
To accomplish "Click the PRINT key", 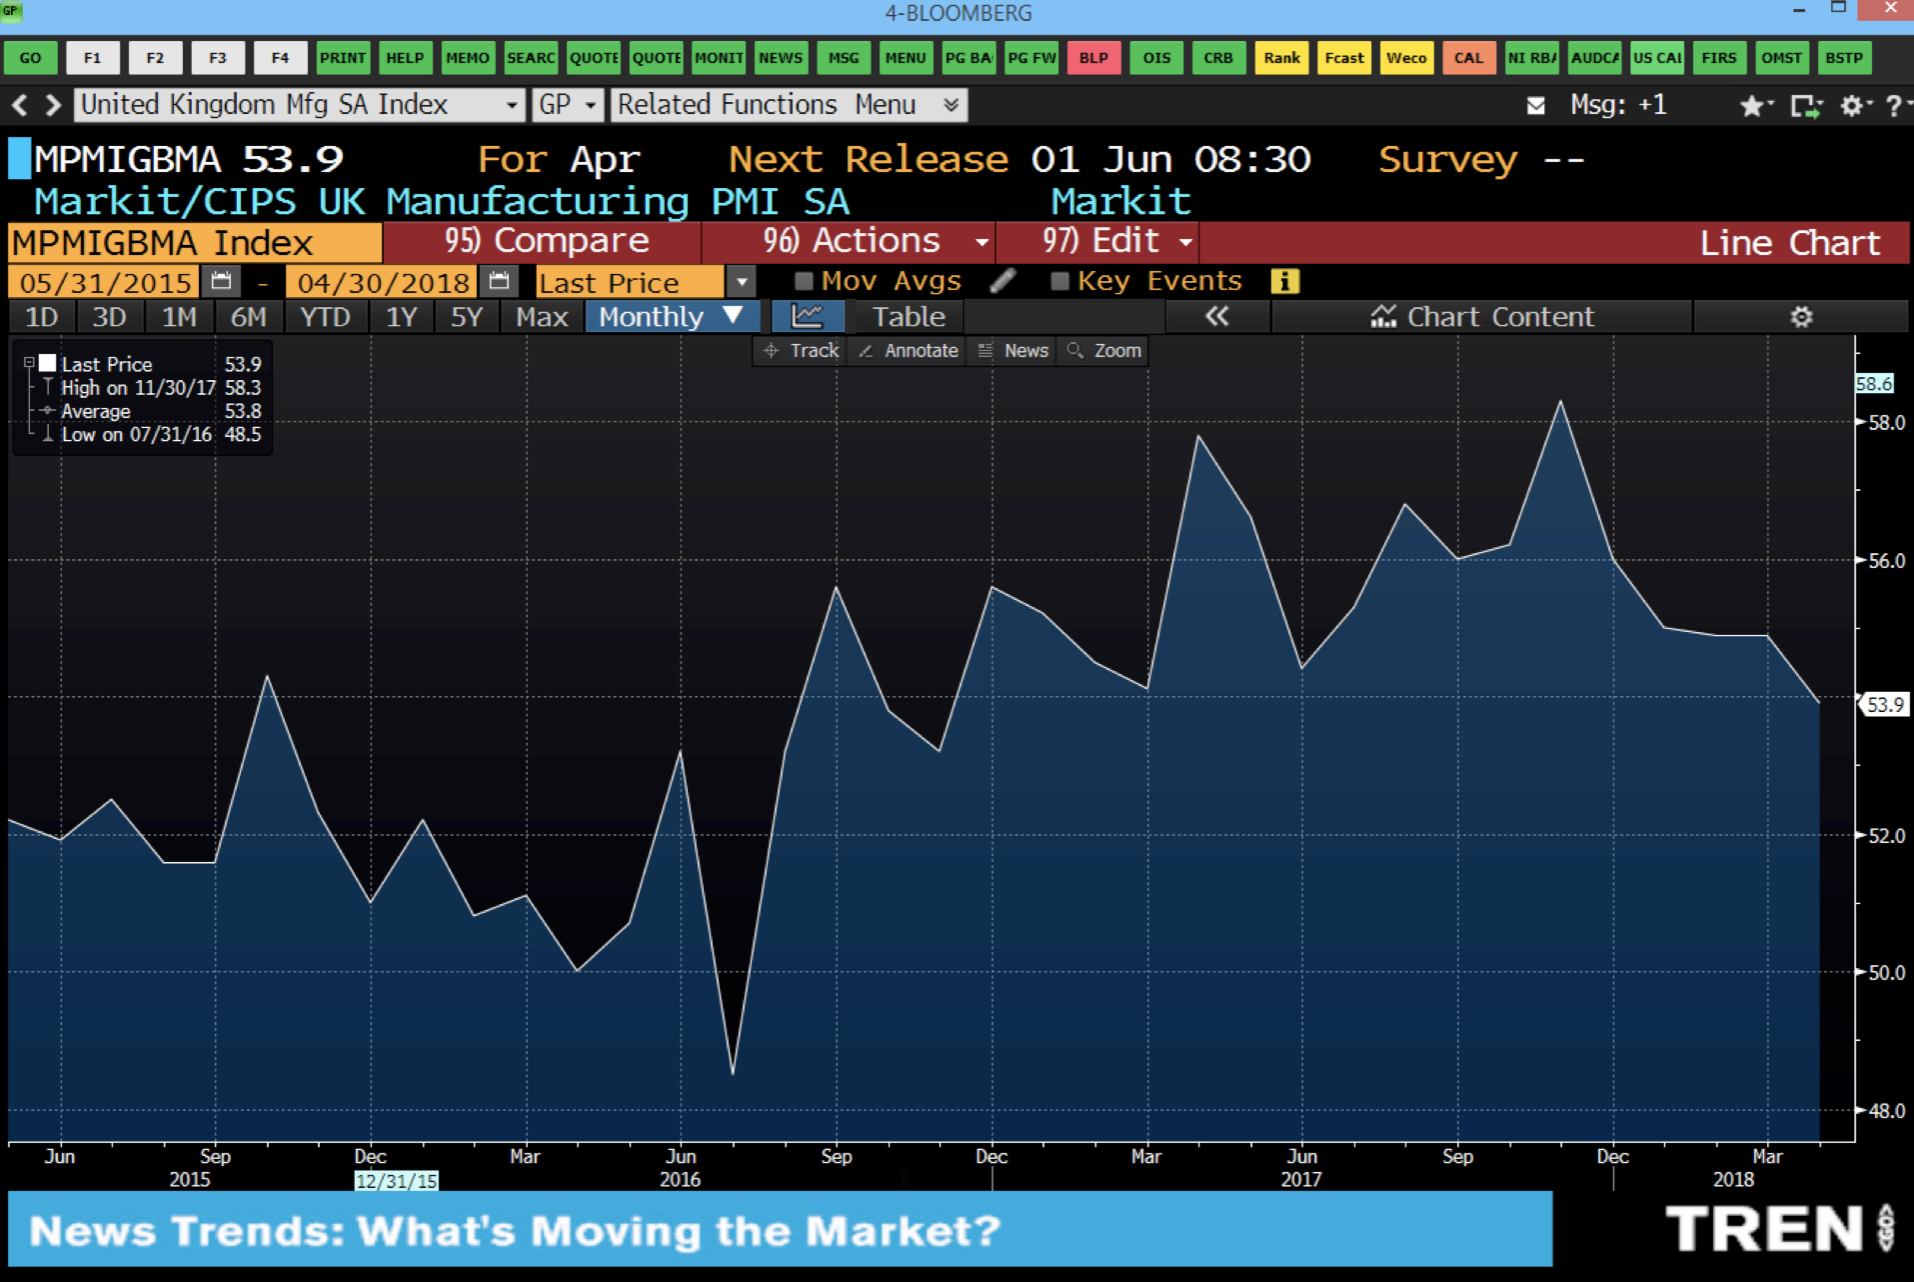I will [x=343, y=58].
